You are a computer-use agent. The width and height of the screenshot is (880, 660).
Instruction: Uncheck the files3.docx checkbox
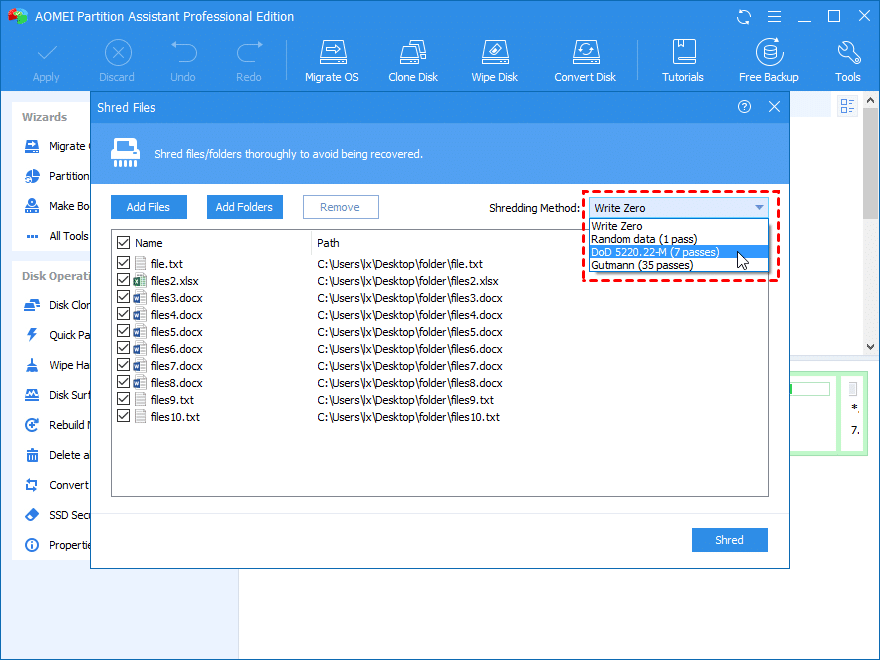tap(123, 297)
